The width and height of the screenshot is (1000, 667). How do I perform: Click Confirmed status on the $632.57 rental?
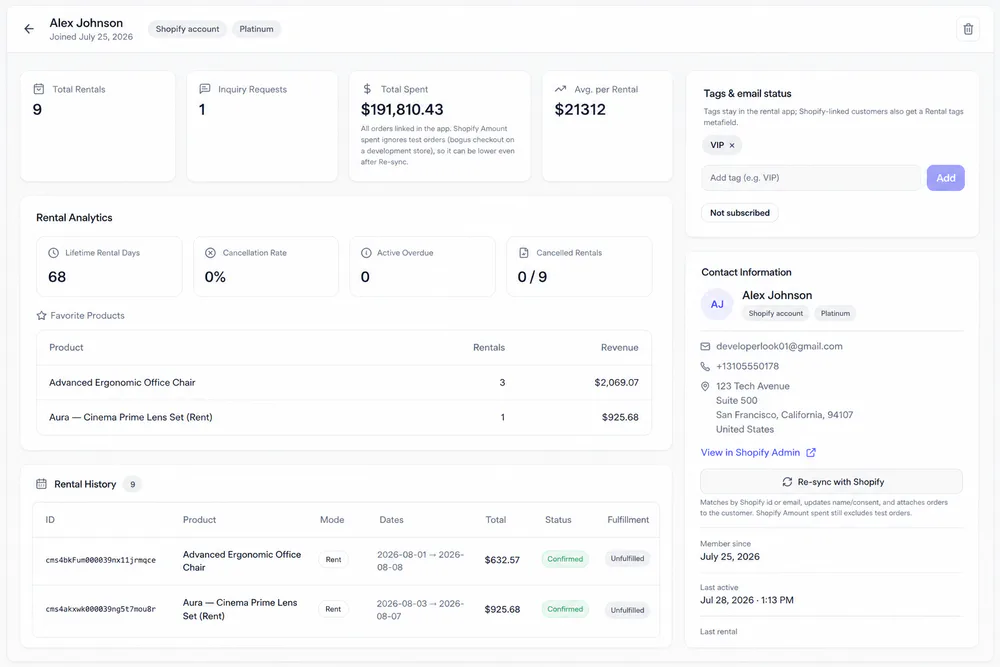tap(565, 559)
